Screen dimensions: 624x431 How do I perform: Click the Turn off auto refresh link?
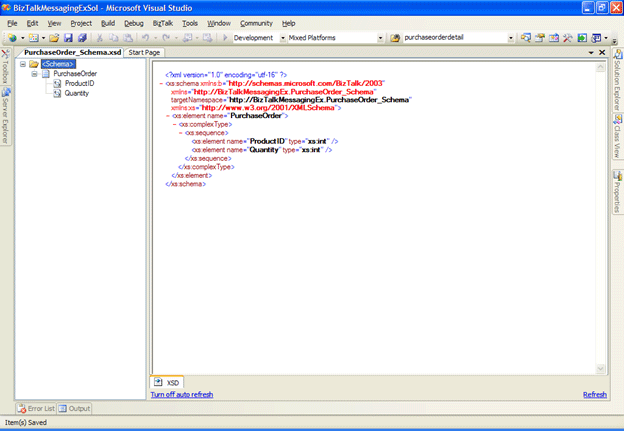click(182, 395)
